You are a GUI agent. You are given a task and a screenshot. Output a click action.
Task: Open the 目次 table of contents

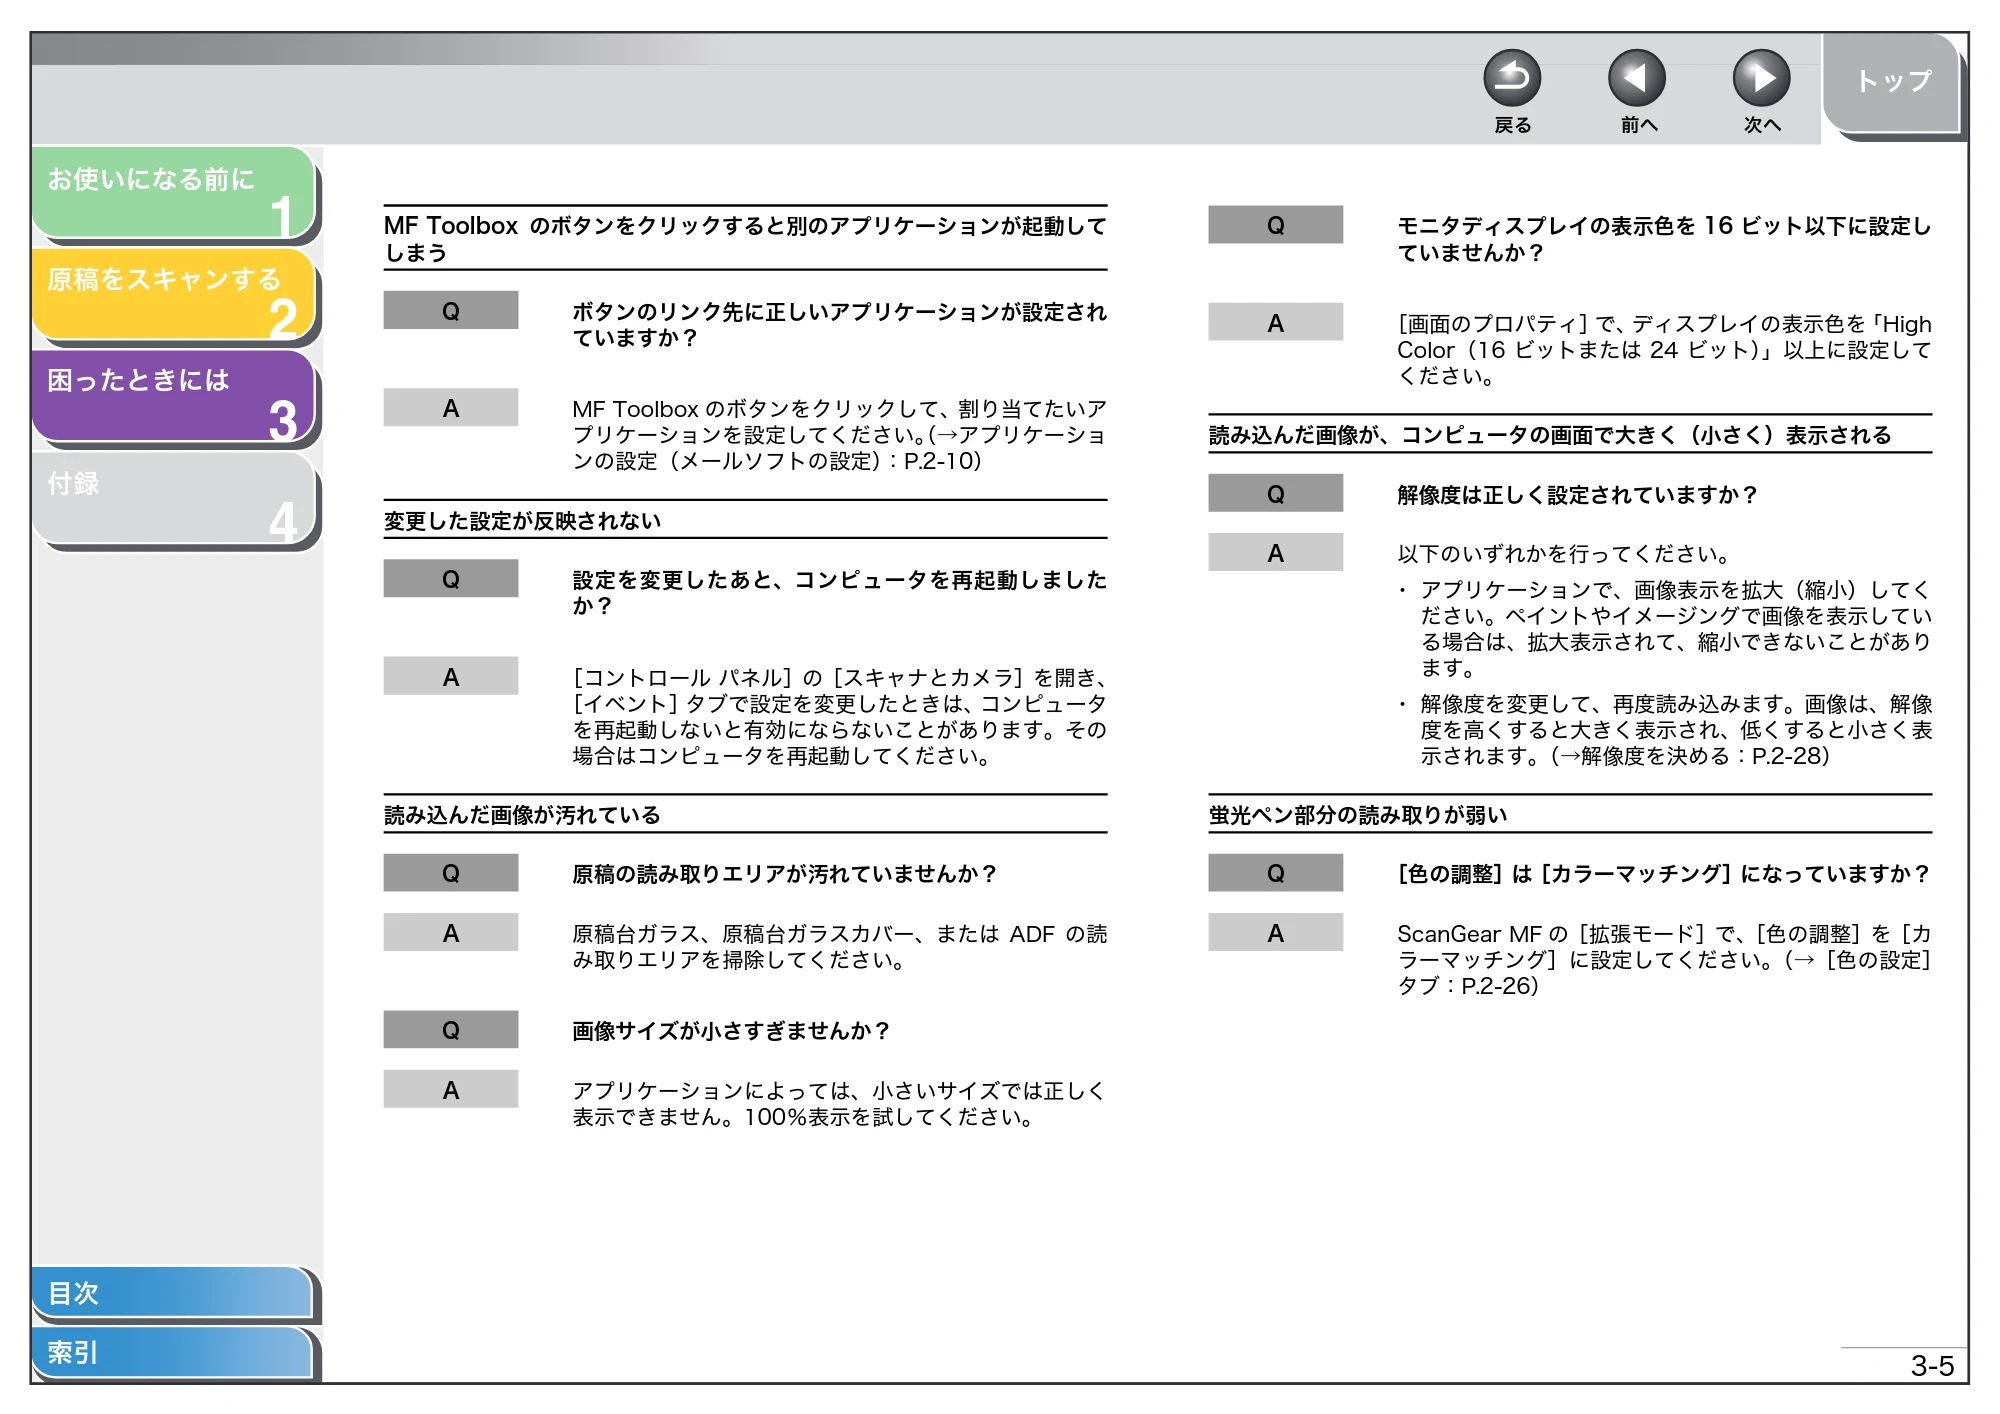pos(172,1292)
